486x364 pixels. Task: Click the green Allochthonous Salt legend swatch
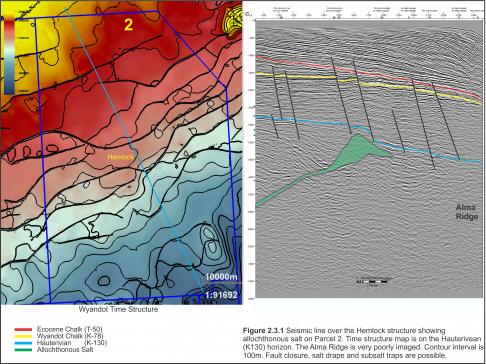(23, 350)
